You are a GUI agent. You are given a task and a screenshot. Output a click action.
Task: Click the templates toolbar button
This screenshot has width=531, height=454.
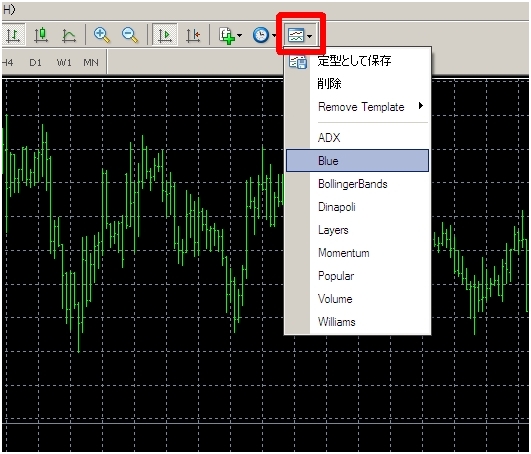[300, 35]
